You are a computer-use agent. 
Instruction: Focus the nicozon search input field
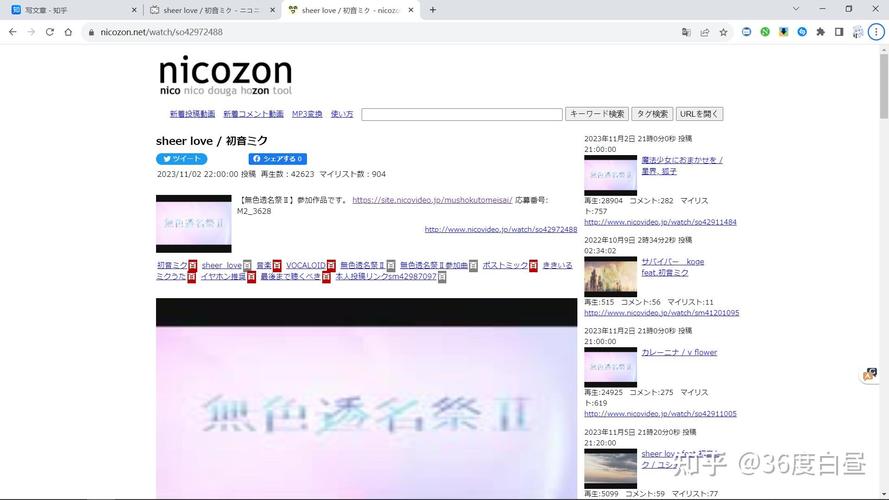point(462,114)
